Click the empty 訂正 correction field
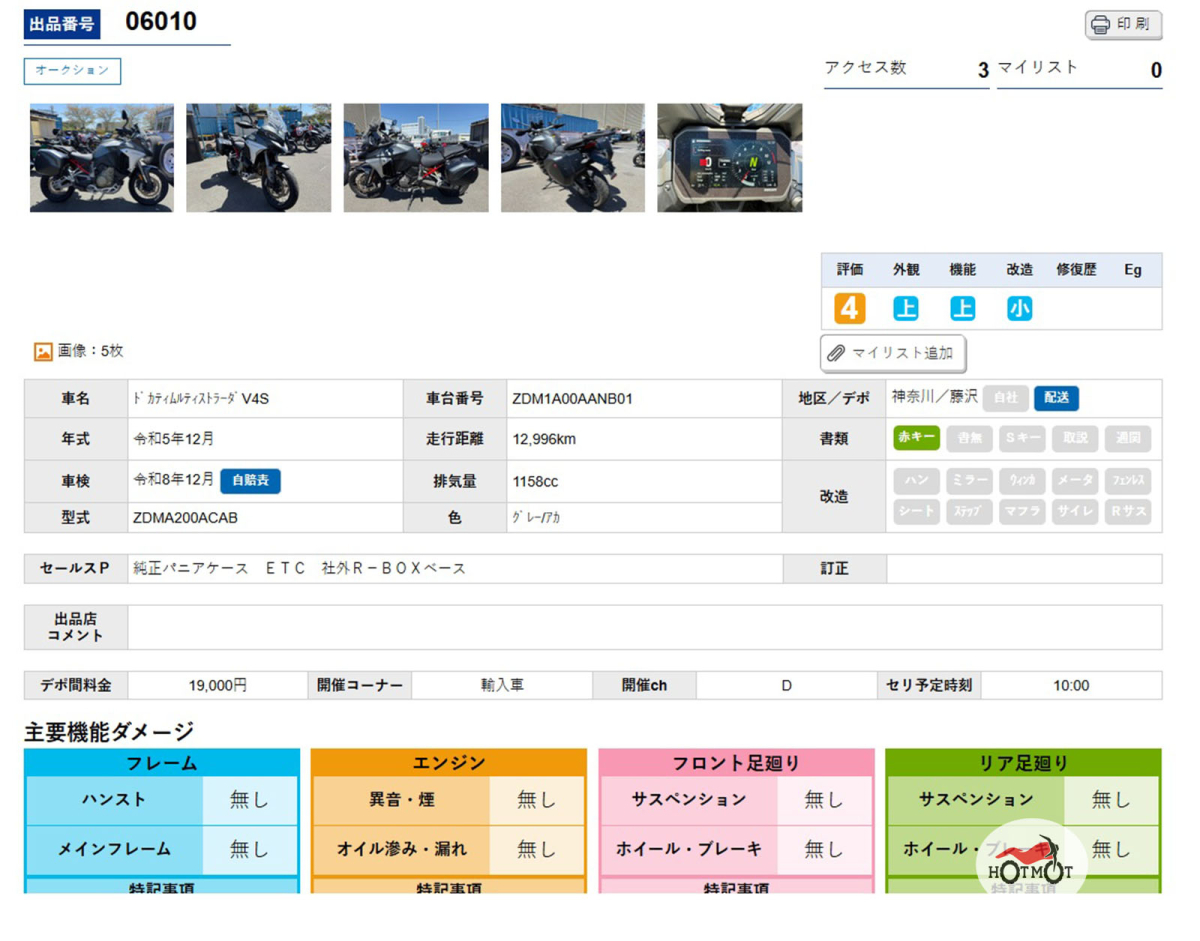This screenshot has height=941, width=1200. click(1024, 569)
